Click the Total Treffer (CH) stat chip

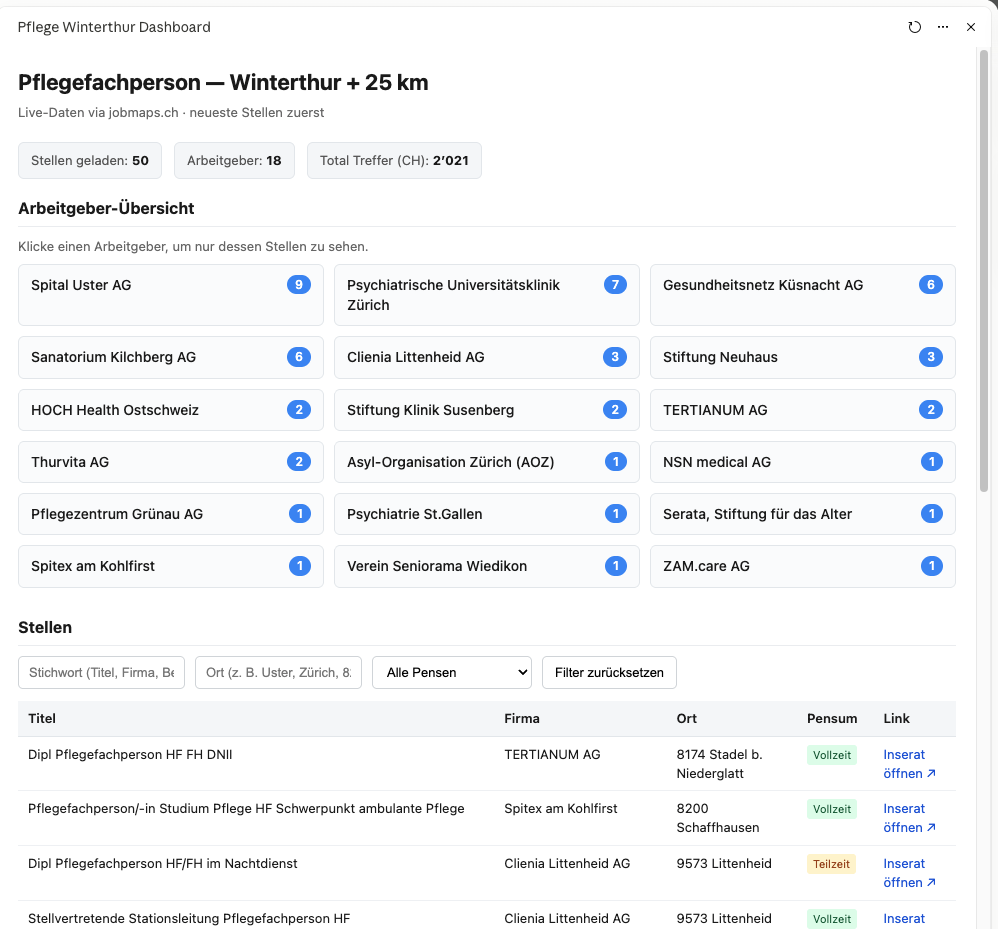coord(394,160)
